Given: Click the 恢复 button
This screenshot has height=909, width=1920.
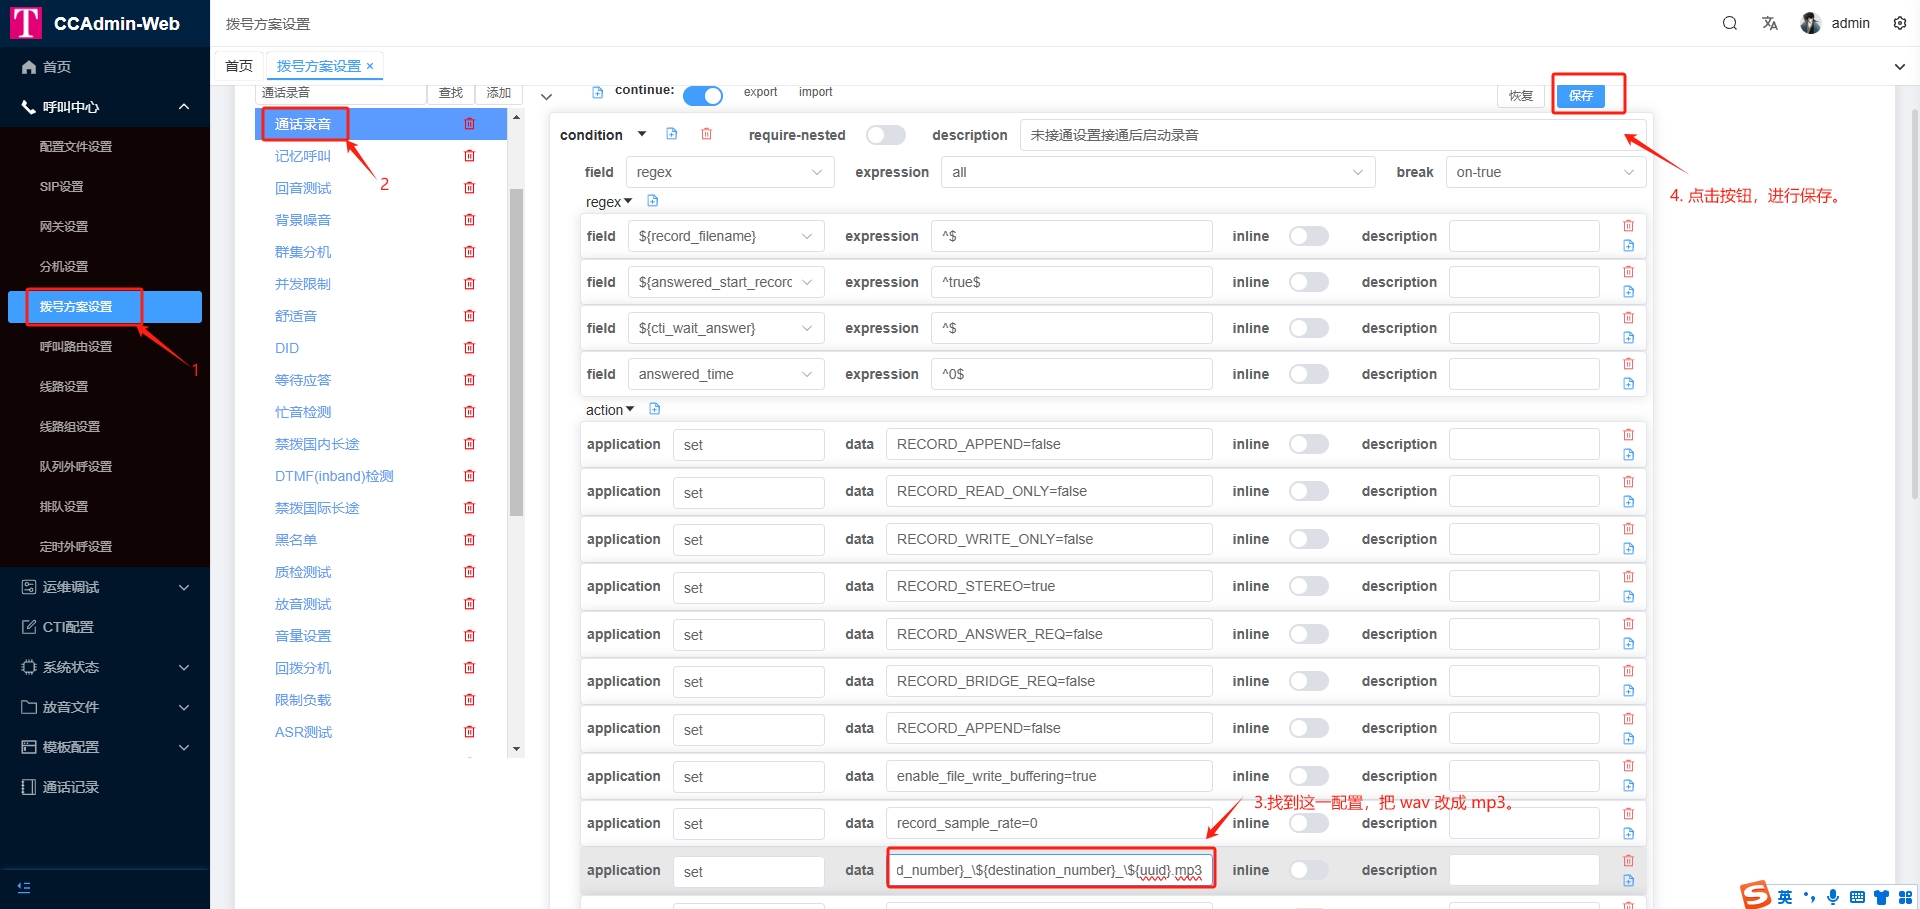Looking at the screenshot, I should 1521,96.
